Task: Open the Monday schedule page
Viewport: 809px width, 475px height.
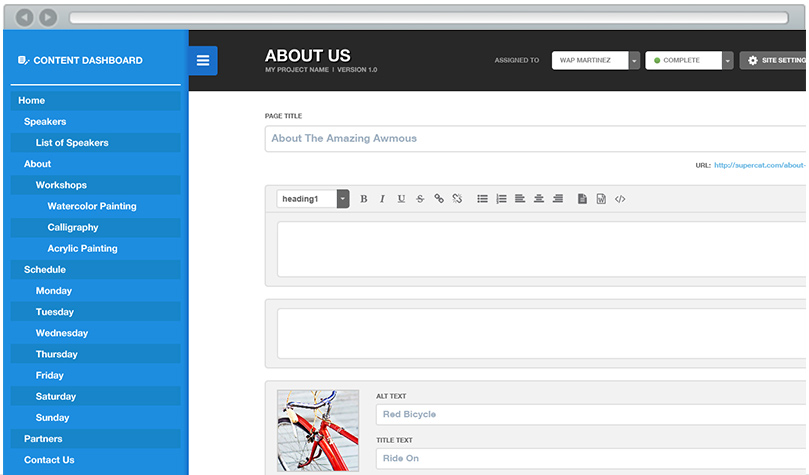Action: point(95,291)
